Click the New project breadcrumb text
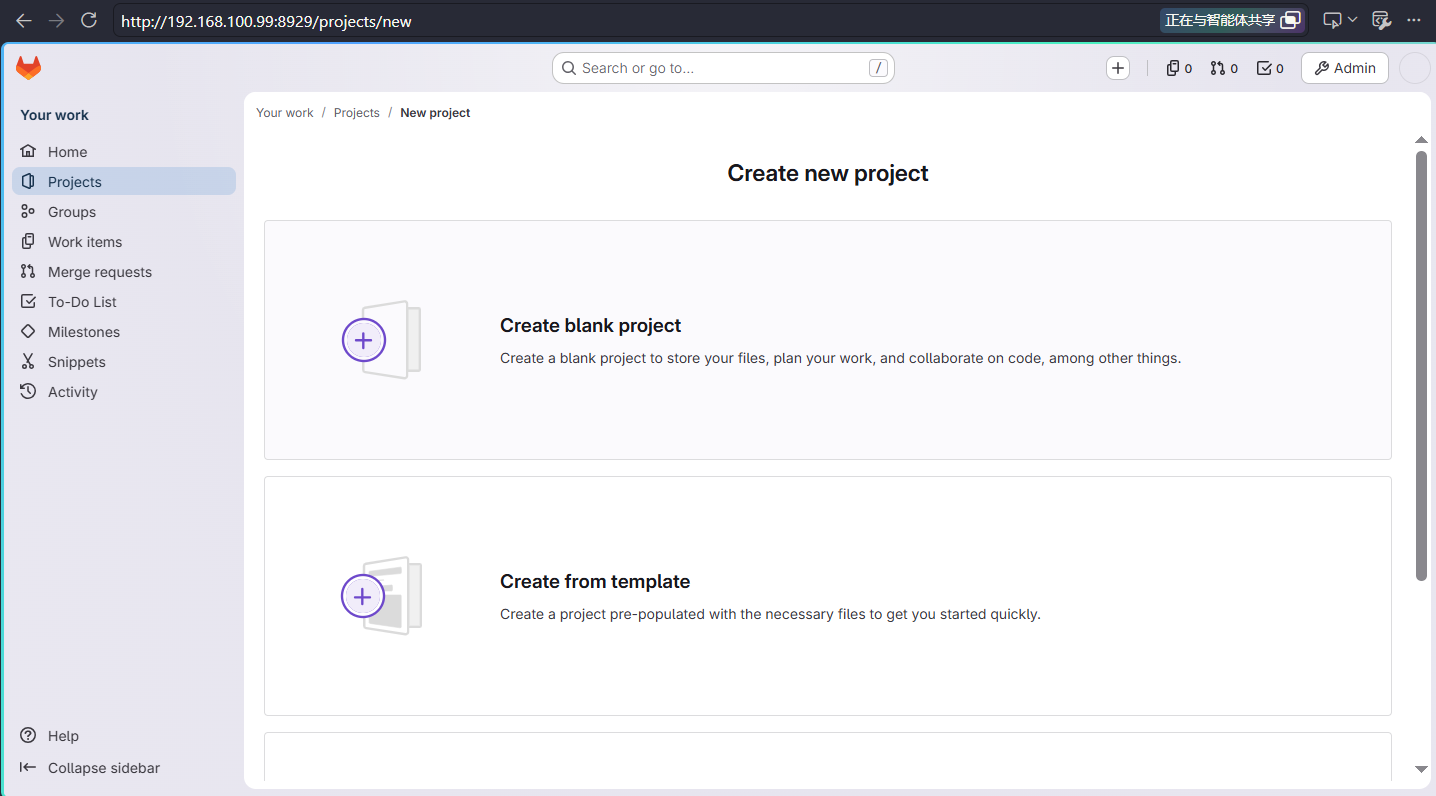1436x796 pixels. click(435, 113)
